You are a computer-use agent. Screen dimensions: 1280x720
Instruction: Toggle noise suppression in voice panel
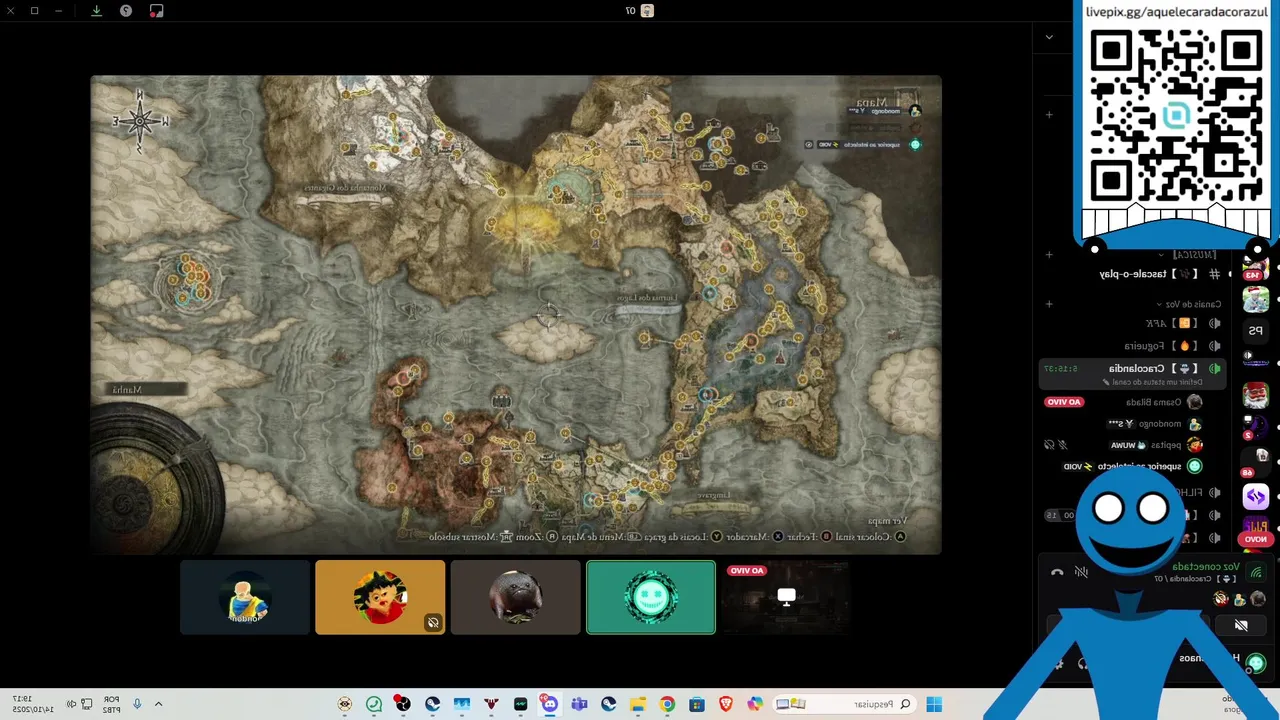[x=1081, y=572]
